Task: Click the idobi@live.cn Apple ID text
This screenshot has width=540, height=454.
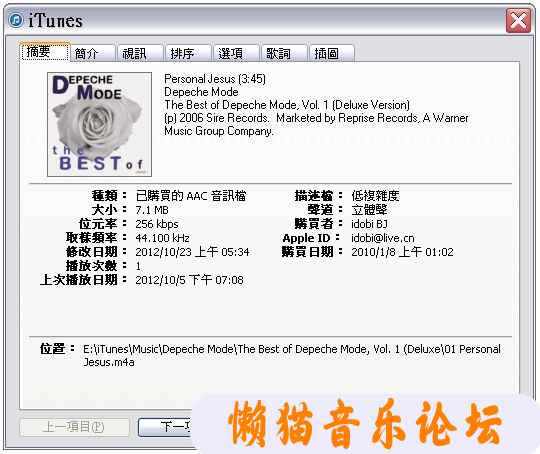Action: click(x=383, y=238)
